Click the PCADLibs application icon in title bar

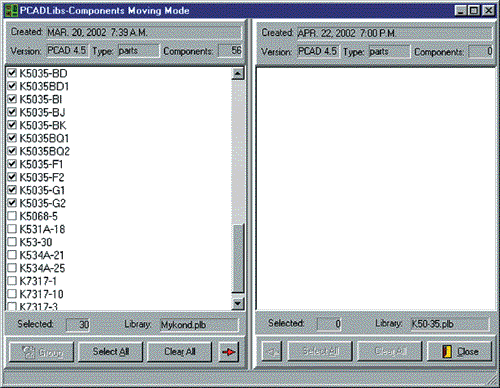(11, 10)
